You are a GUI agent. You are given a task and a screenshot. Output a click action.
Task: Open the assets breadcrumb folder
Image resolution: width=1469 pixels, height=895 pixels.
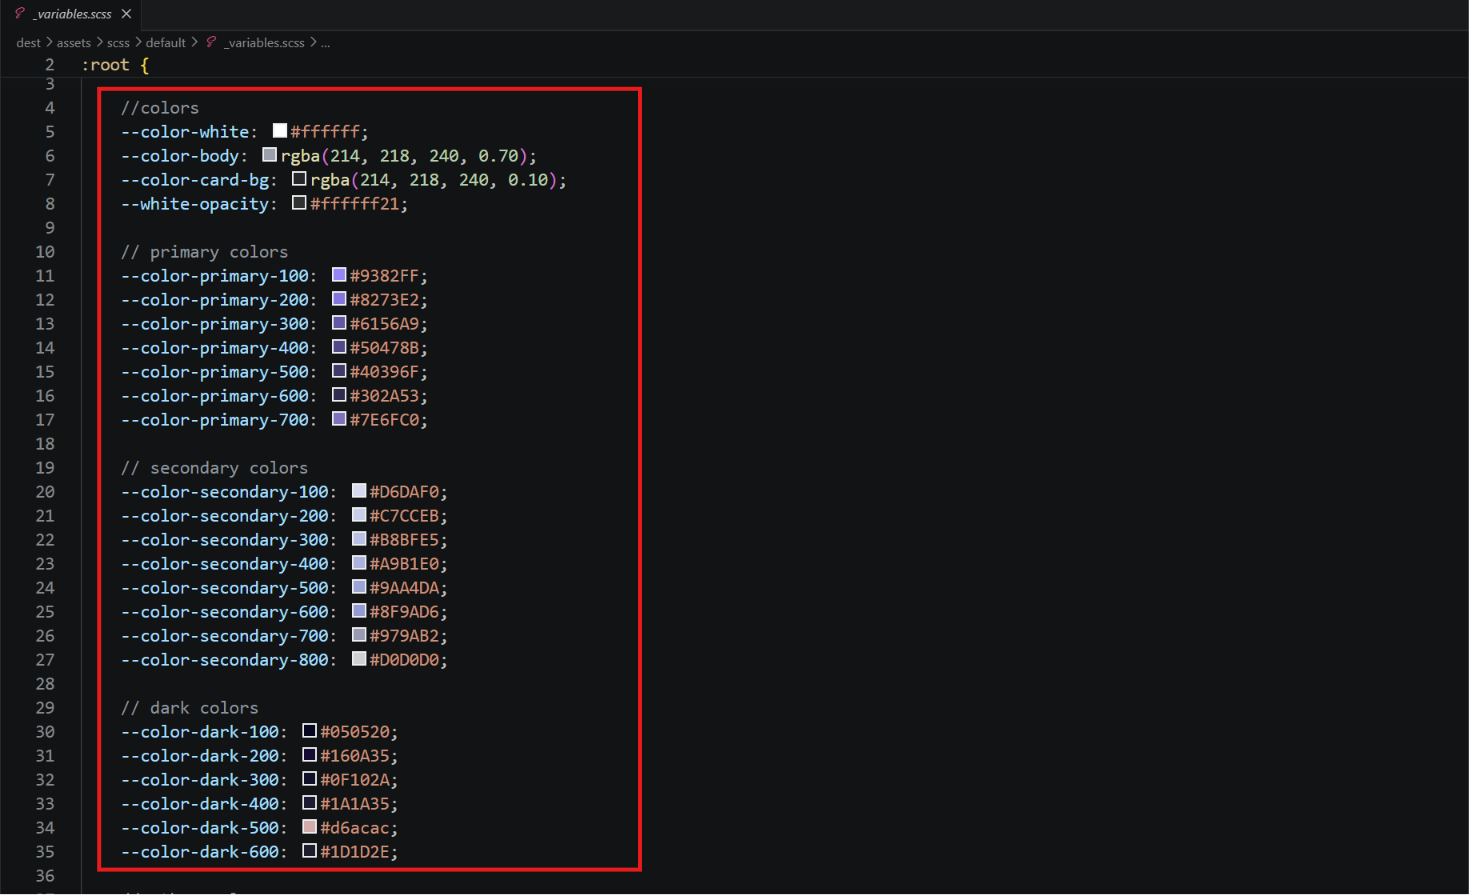coord(73,43)
